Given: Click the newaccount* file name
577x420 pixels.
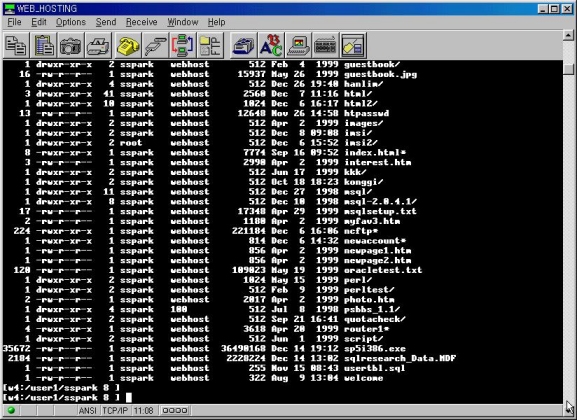Looking at the screenshot, I should tap(375, 241).
